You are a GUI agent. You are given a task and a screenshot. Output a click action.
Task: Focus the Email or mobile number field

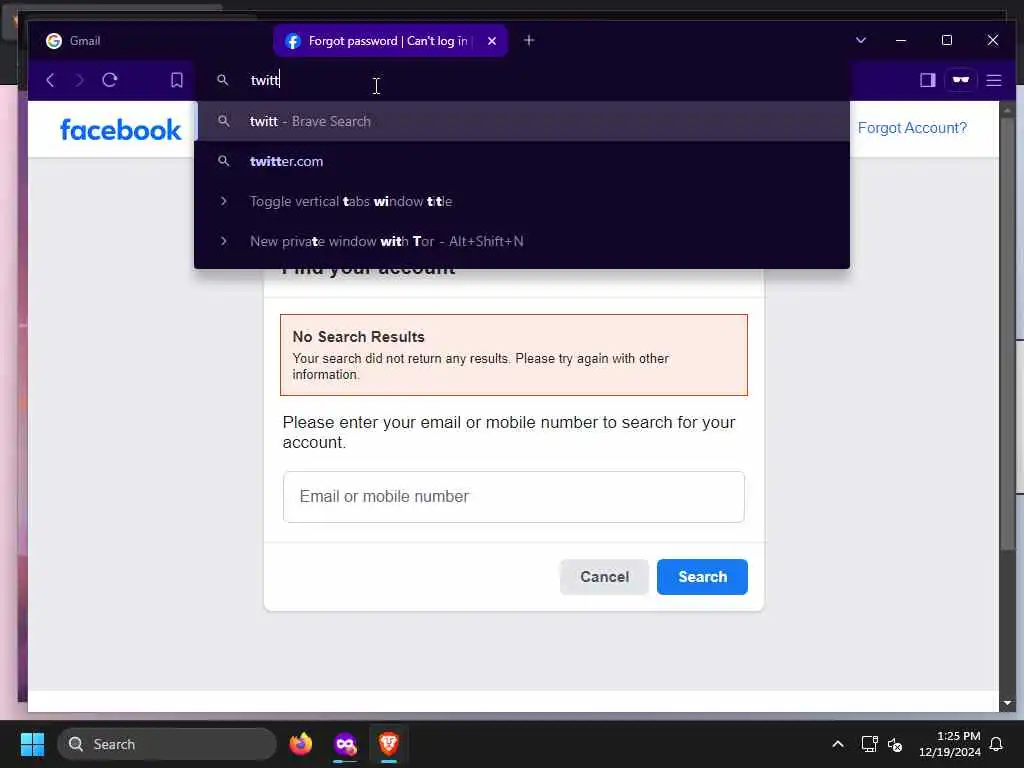click(x=513, y=496)
